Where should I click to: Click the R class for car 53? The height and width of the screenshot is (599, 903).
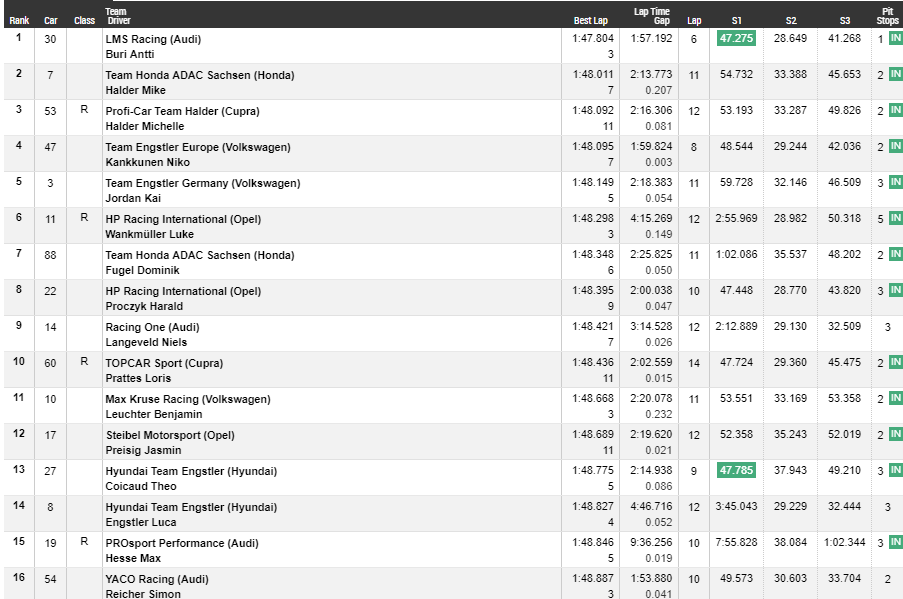coord(84,109)
